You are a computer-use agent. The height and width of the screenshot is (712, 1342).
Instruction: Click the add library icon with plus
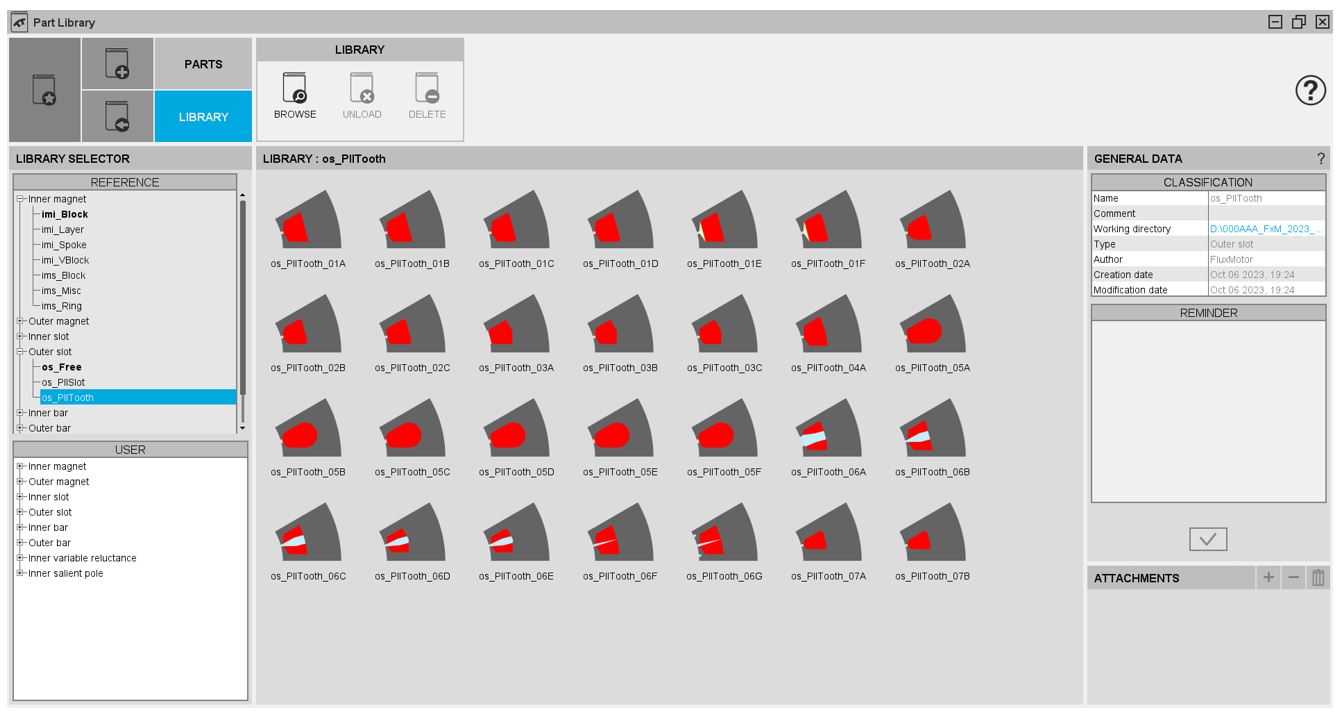point(118,64)
